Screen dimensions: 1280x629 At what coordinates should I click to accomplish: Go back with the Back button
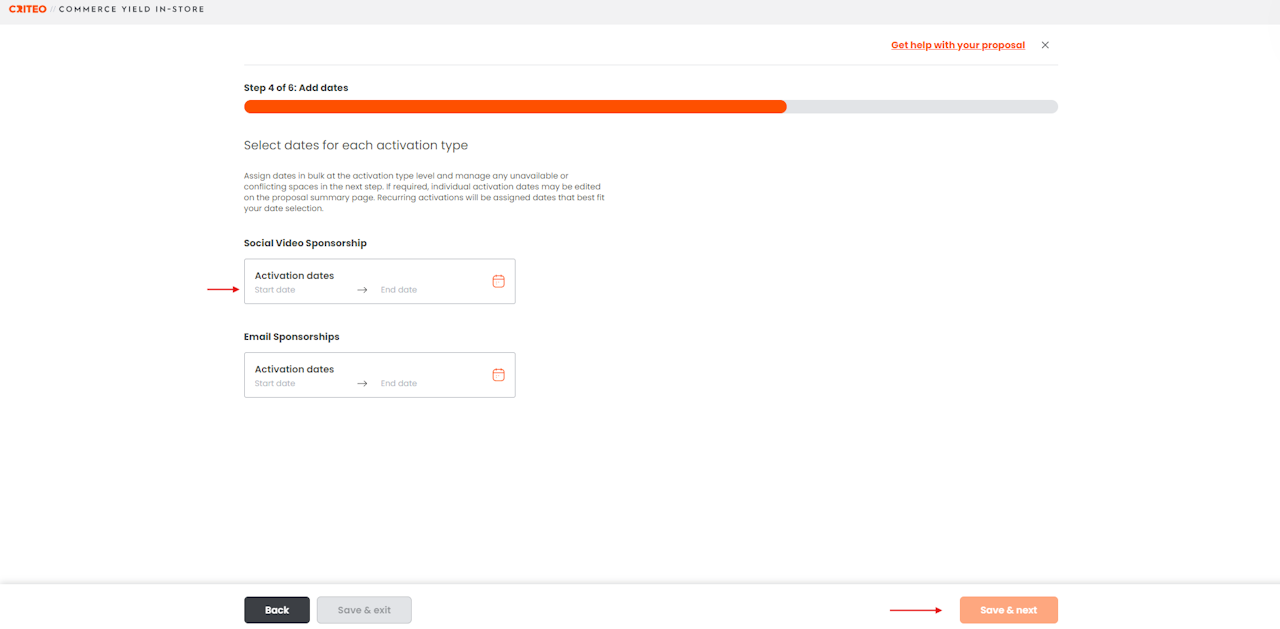pyautogui.click(x=277, y=610)
